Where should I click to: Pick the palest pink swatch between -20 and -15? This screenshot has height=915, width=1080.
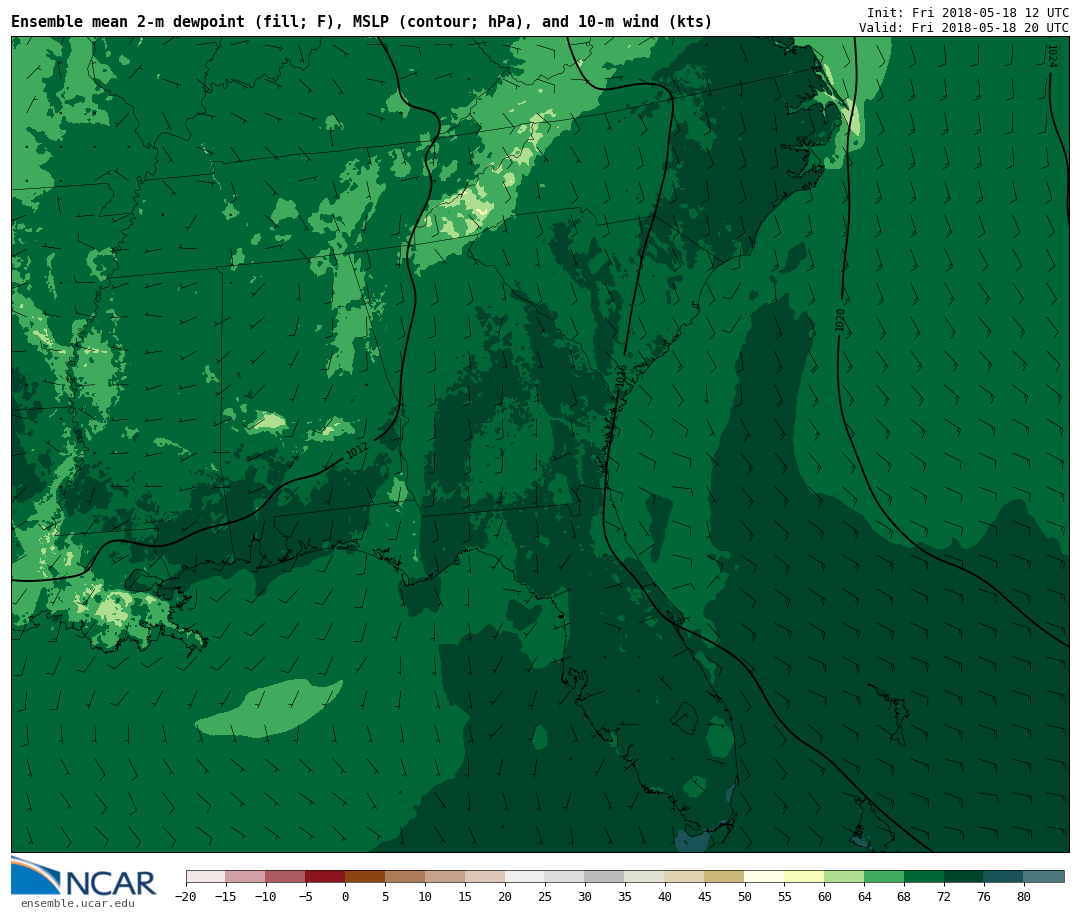point(206,877)
